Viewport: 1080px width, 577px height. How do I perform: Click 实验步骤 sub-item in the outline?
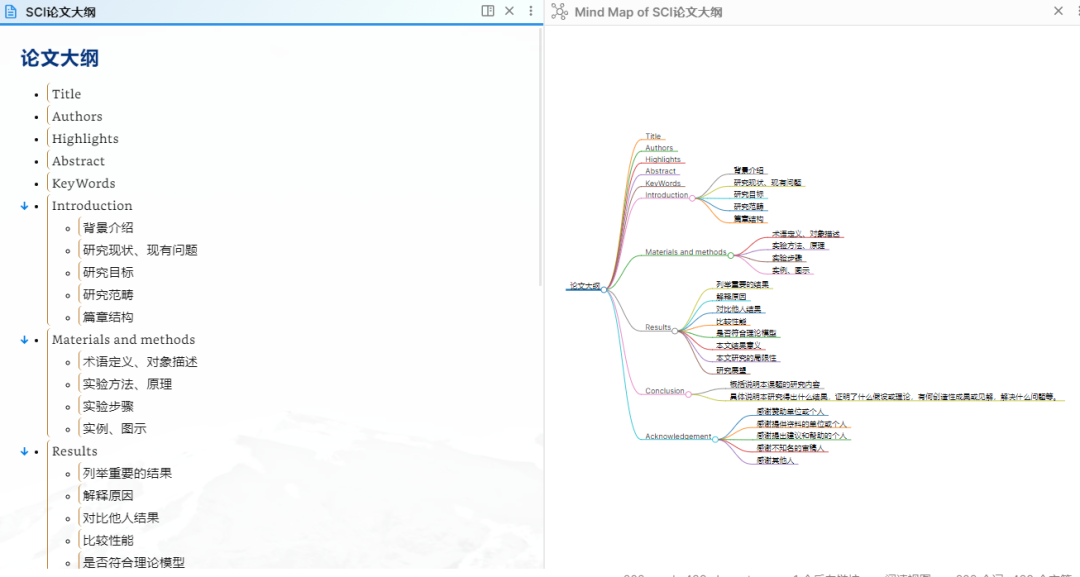click(108, 407)
